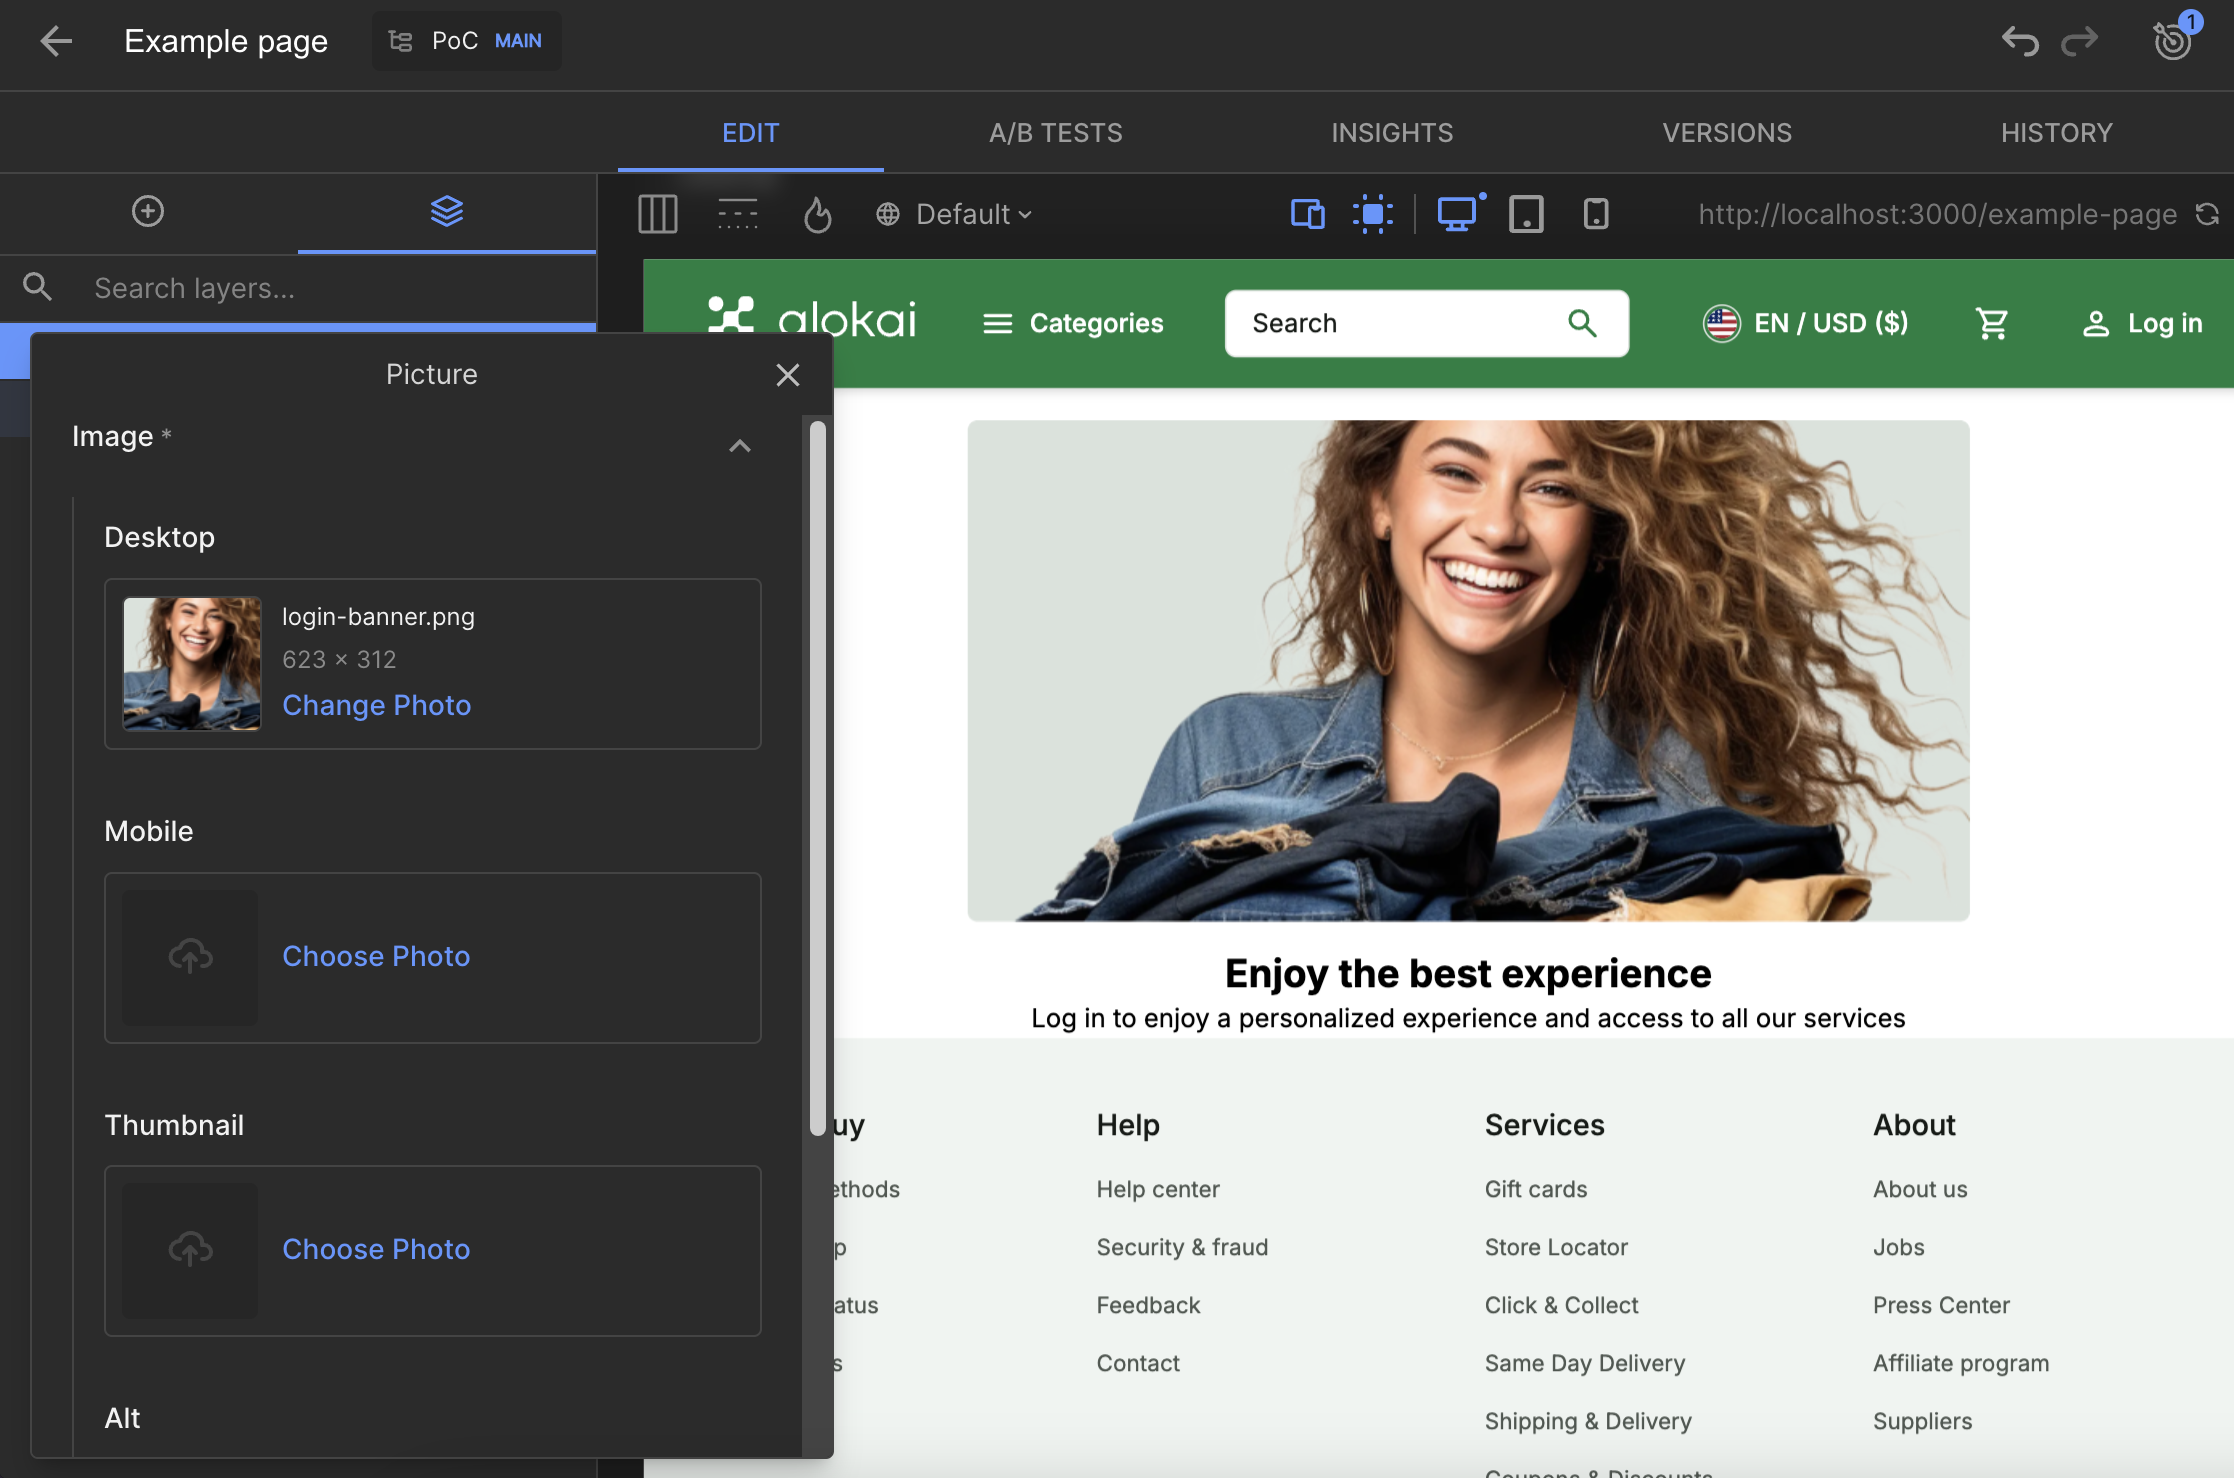Click the Thumbnail upload cloud icon
2234x1478 pixels.
[190, 1250]
